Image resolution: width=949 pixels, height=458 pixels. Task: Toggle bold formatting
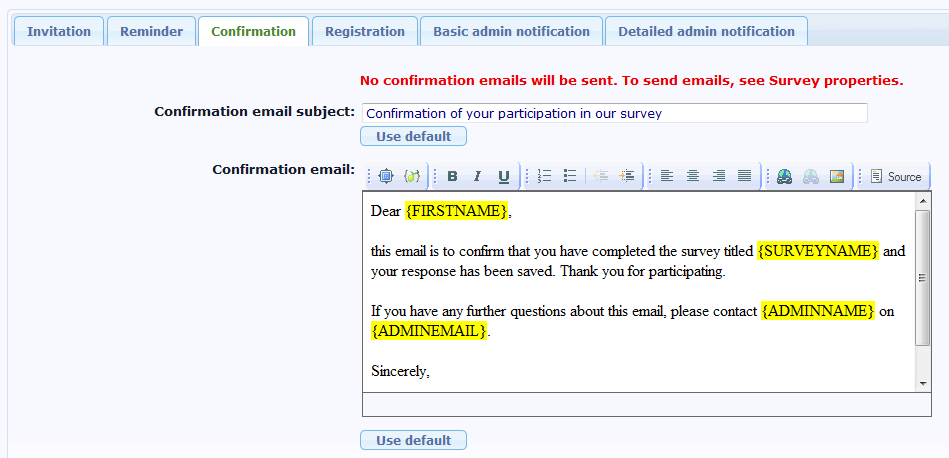click(452, 176)
